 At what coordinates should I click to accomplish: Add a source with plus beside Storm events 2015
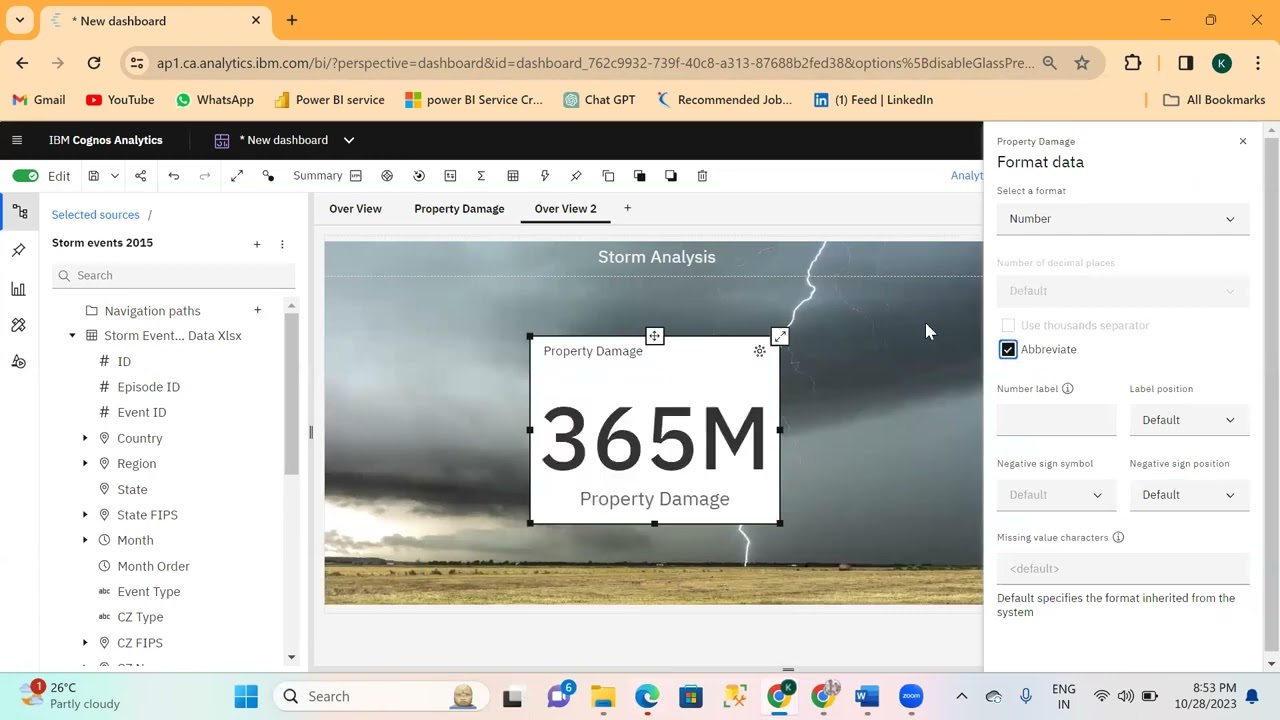pos(257,244)
